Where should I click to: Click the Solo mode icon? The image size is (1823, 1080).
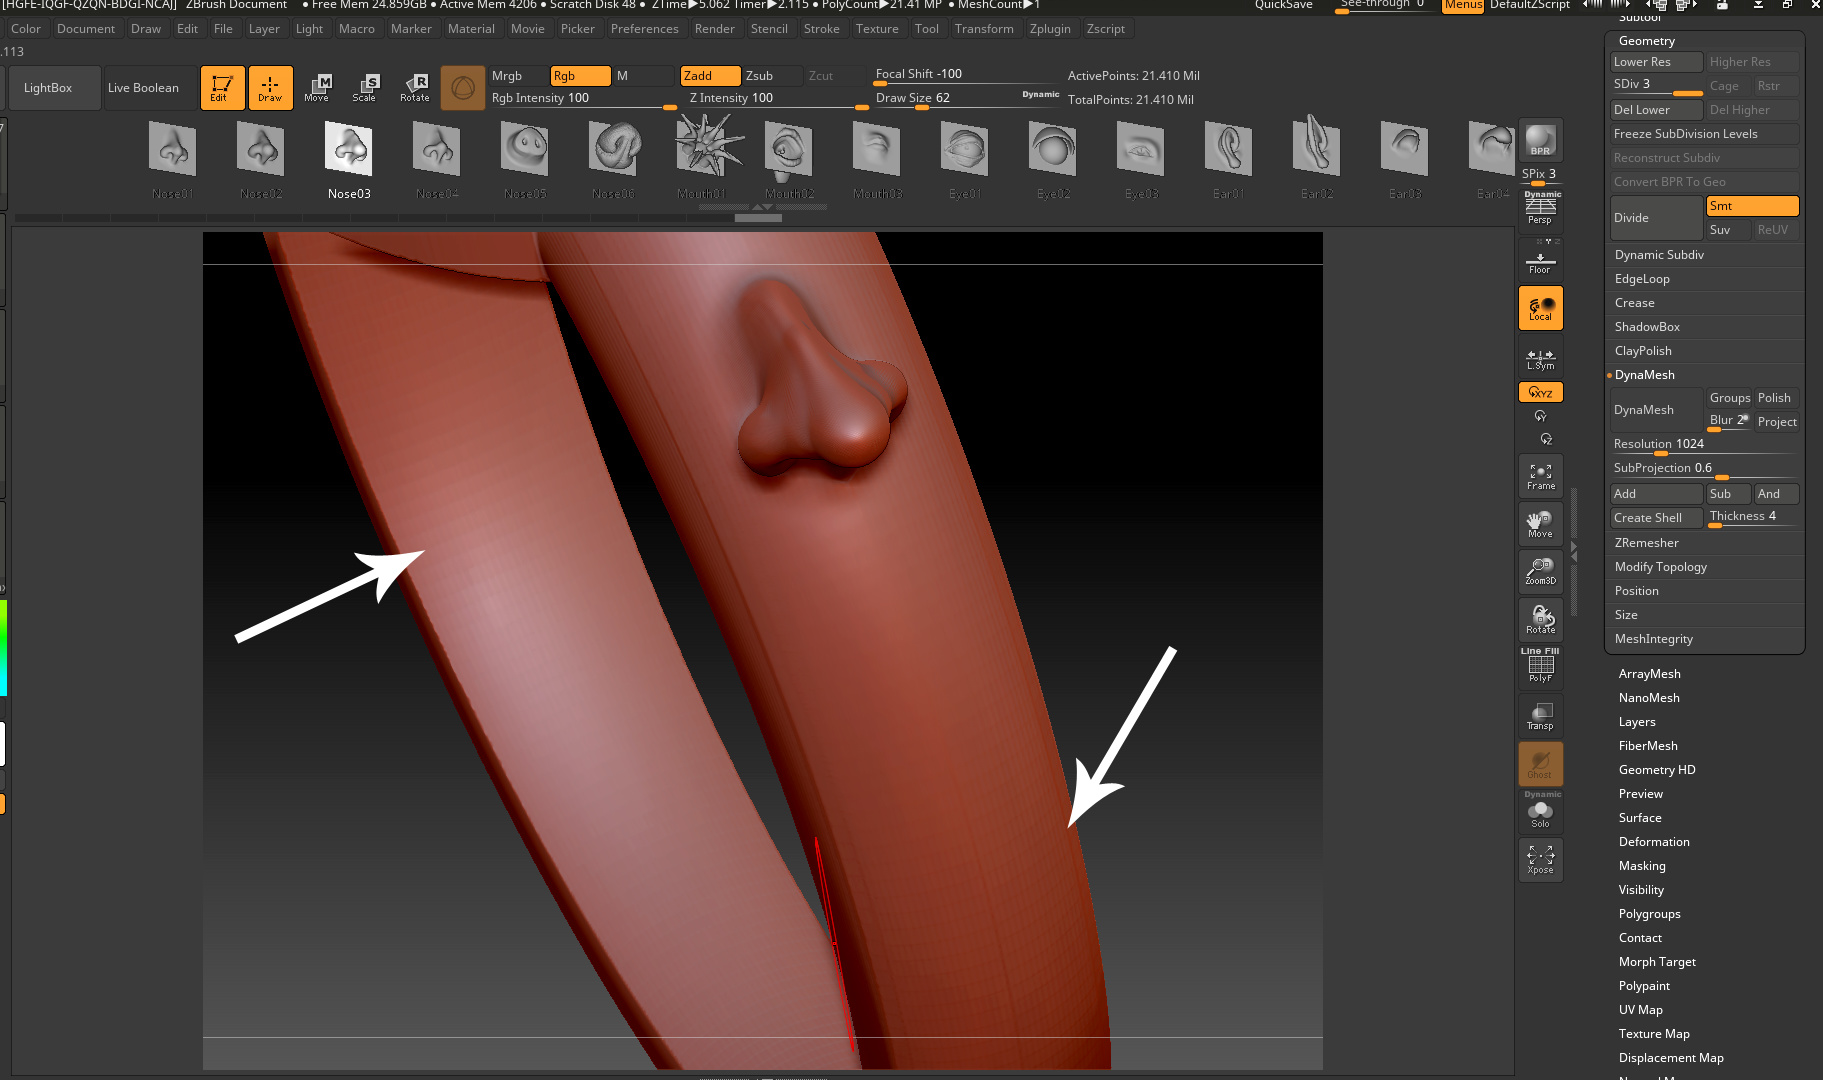point(1540,812)
